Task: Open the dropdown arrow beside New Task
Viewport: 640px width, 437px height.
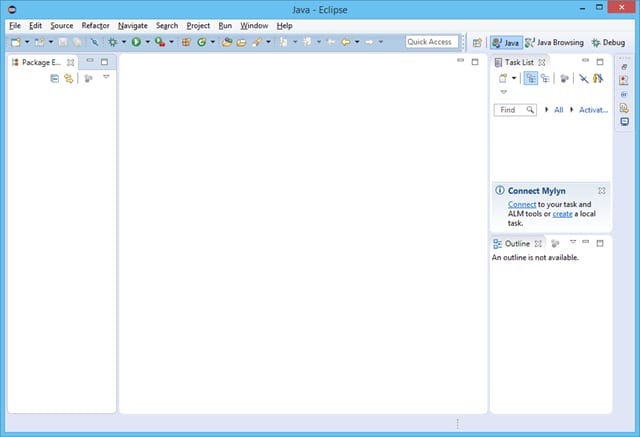Action: coord(514,78)
